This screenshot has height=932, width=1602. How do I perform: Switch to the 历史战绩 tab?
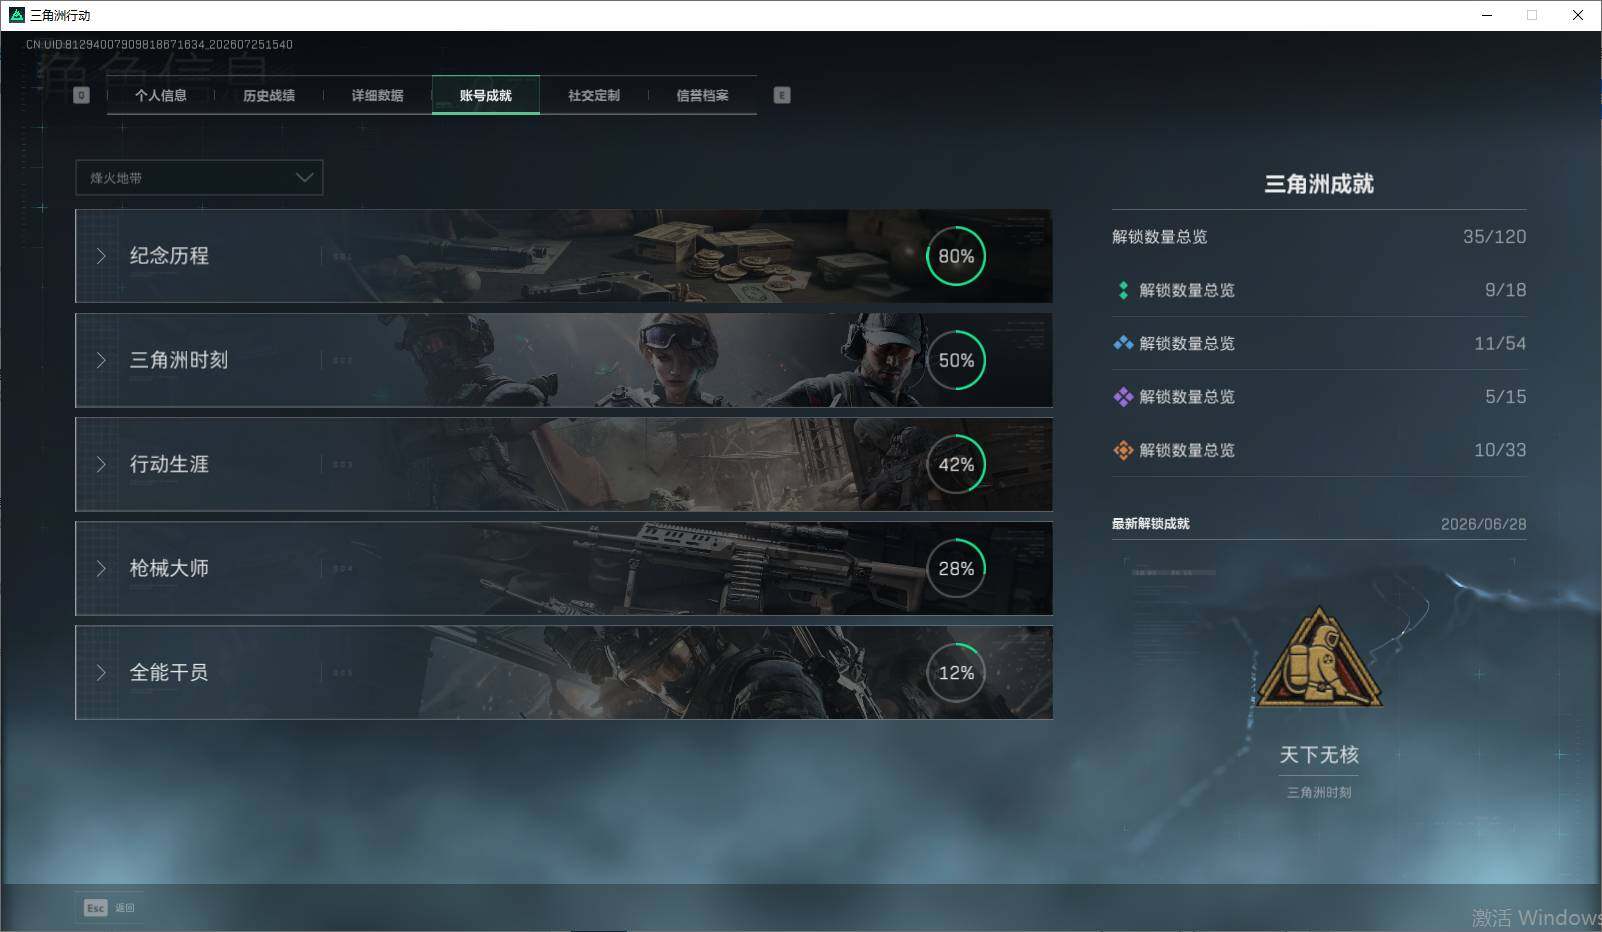click(x=269, y=95)
